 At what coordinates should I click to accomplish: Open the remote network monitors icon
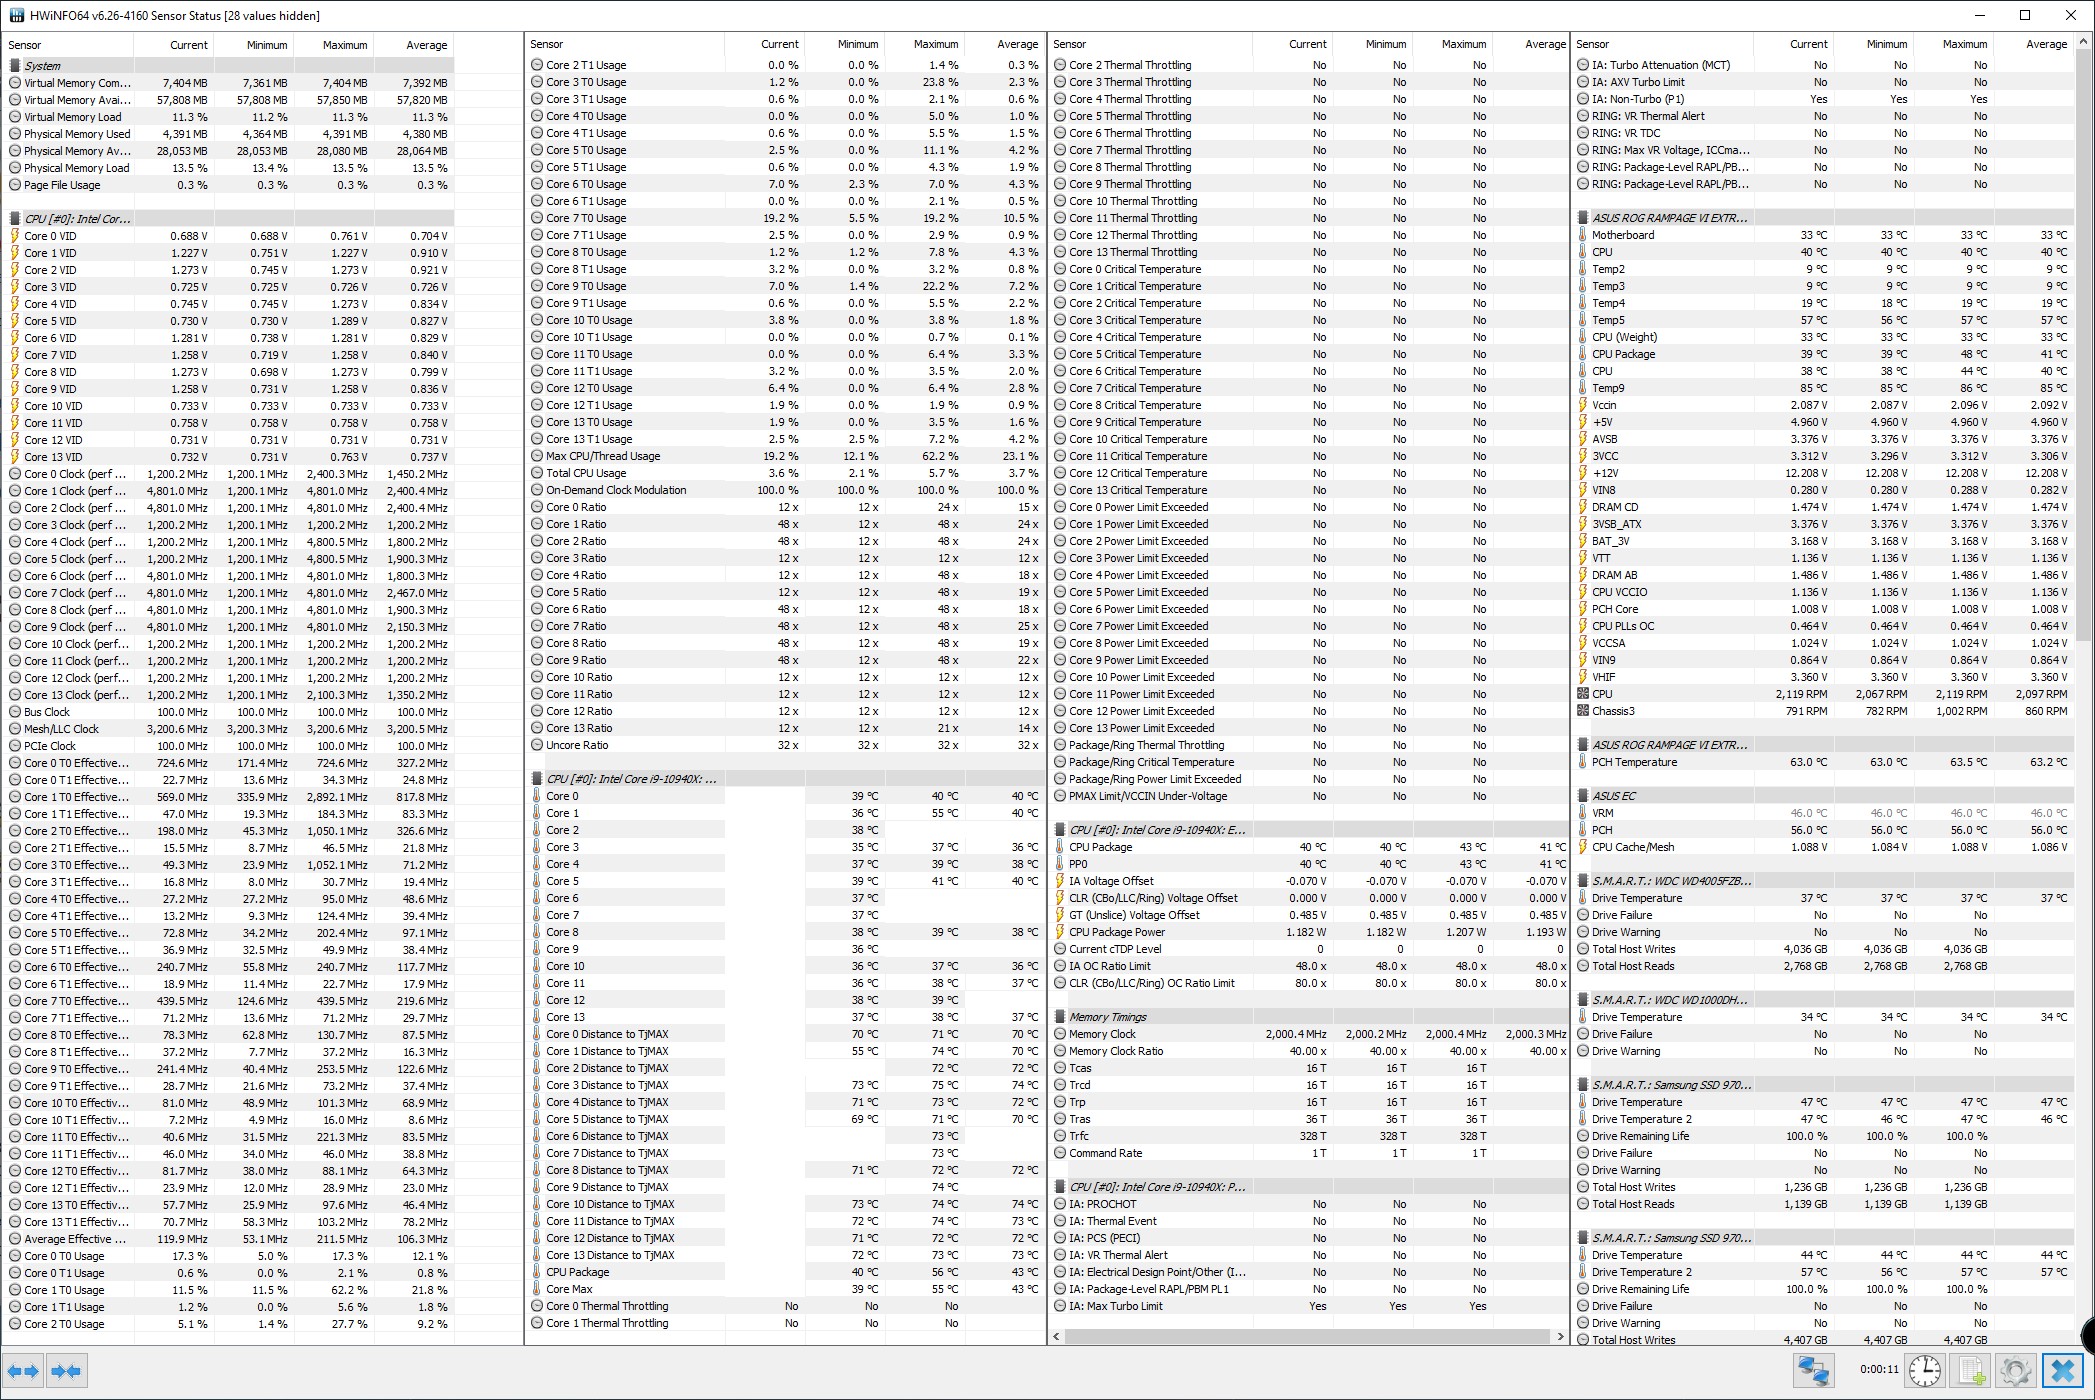coord(1814,1370)
